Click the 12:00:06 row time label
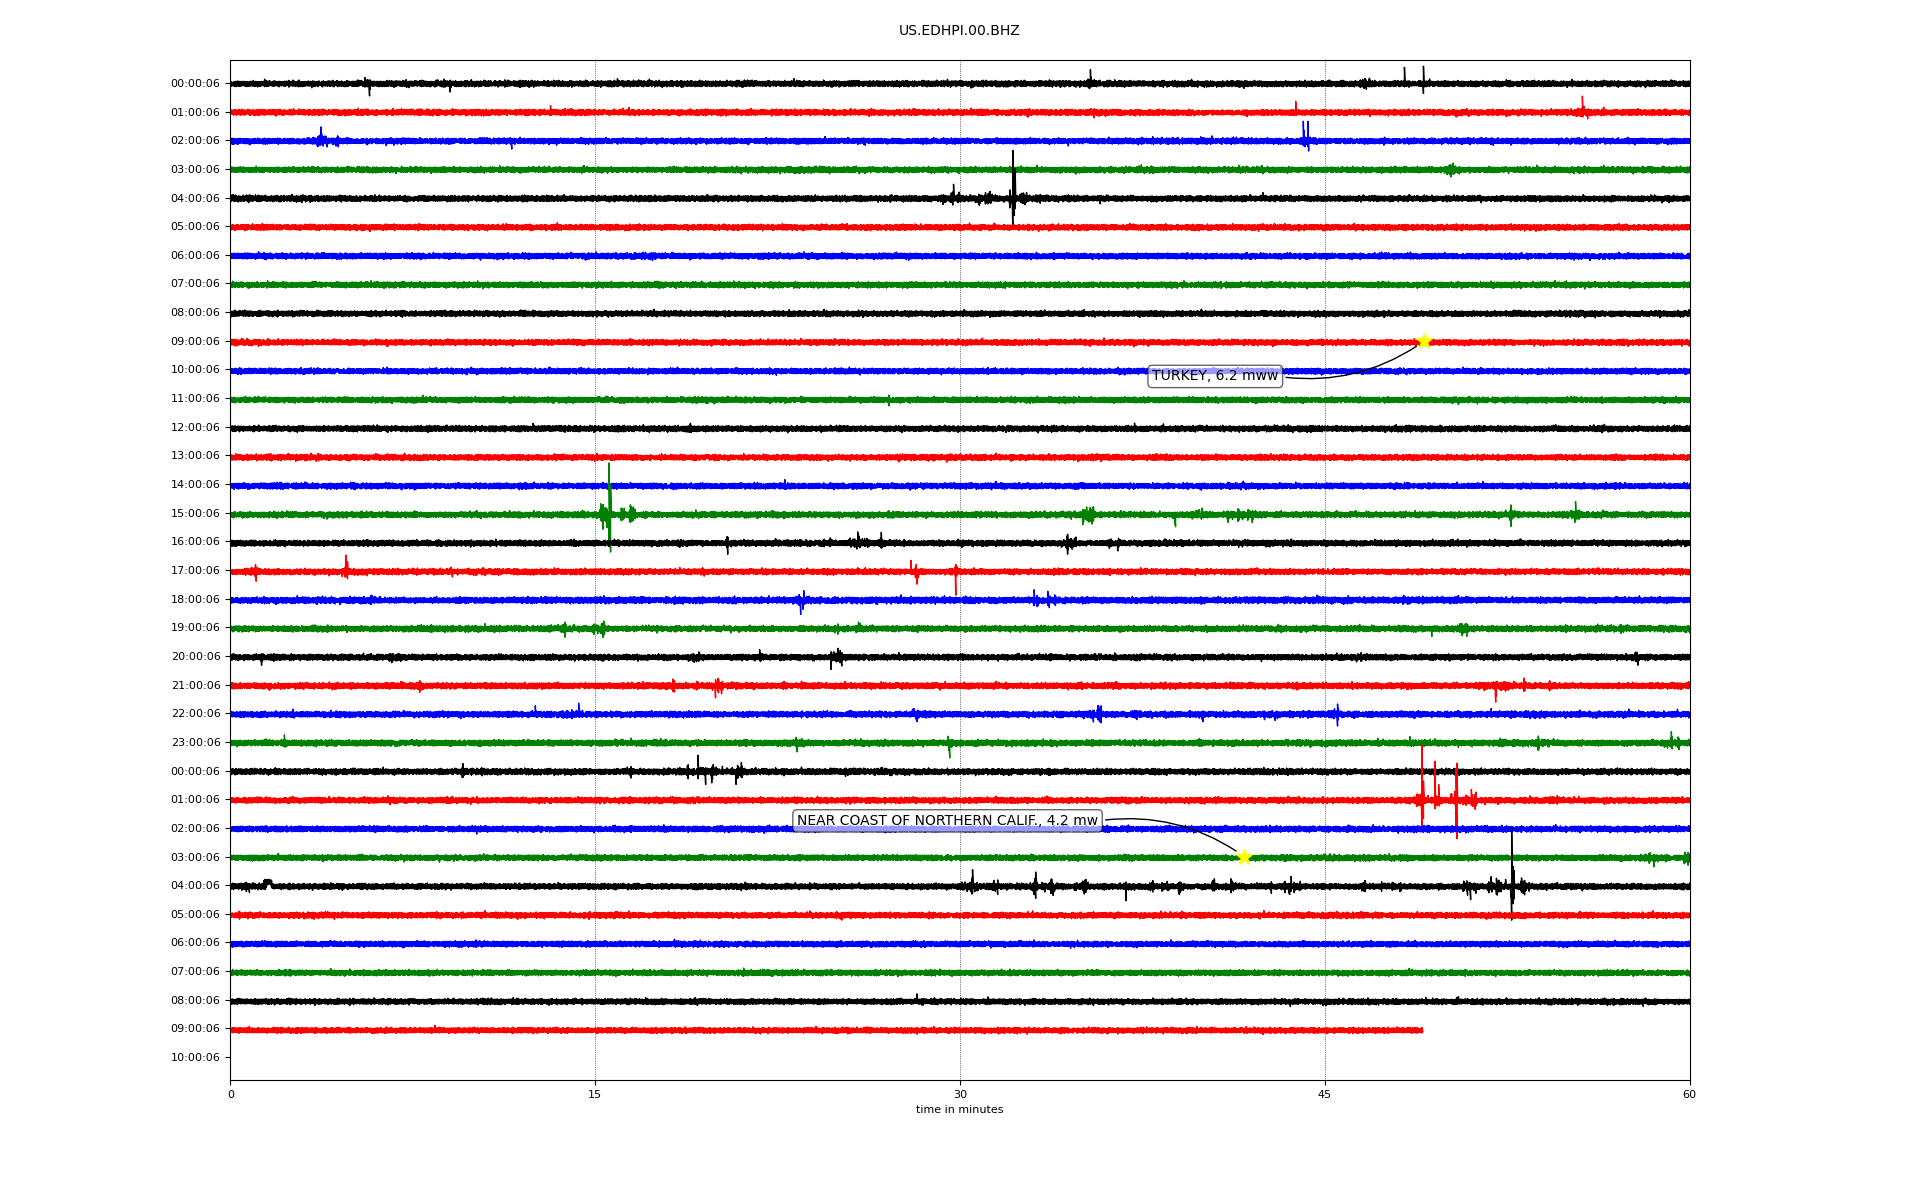This screenshot has height=1200, width=1920. [195, 428]
